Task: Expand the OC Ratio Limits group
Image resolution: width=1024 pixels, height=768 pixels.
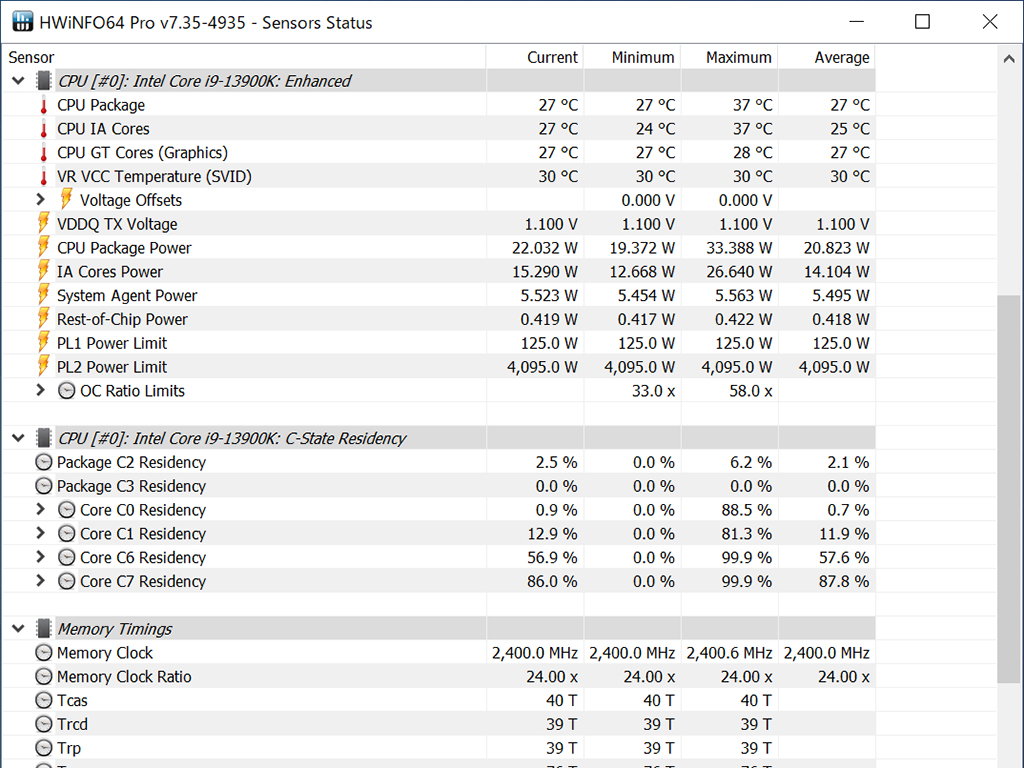Action: point(40,391)
